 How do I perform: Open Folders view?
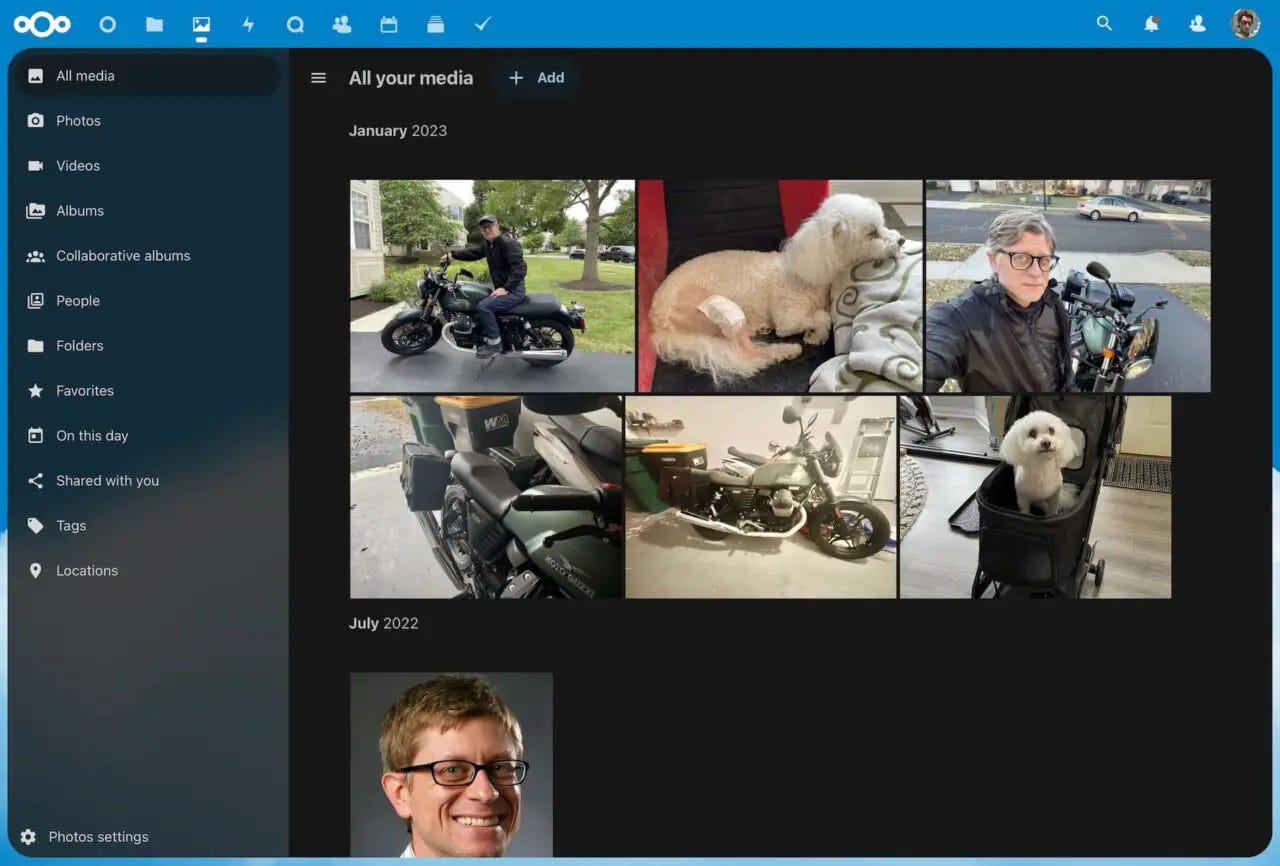tap(148, 346)
